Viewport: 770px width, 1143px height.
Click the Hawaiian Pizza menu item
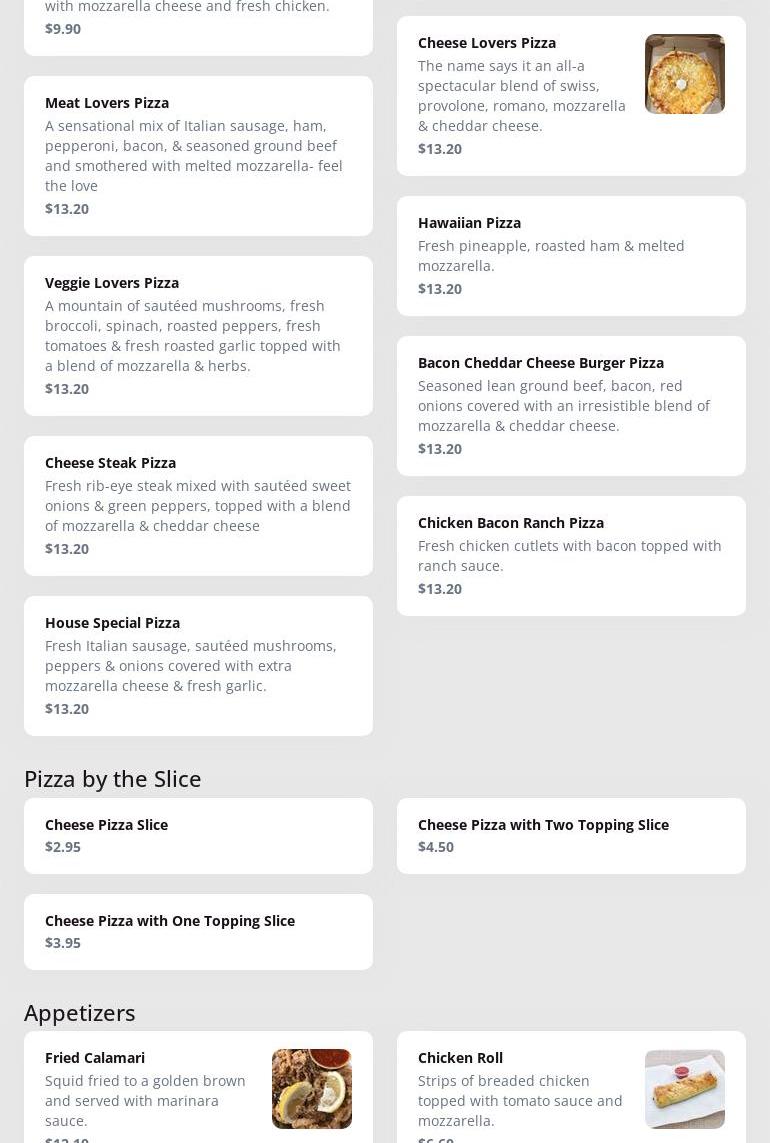coord(571,256)
